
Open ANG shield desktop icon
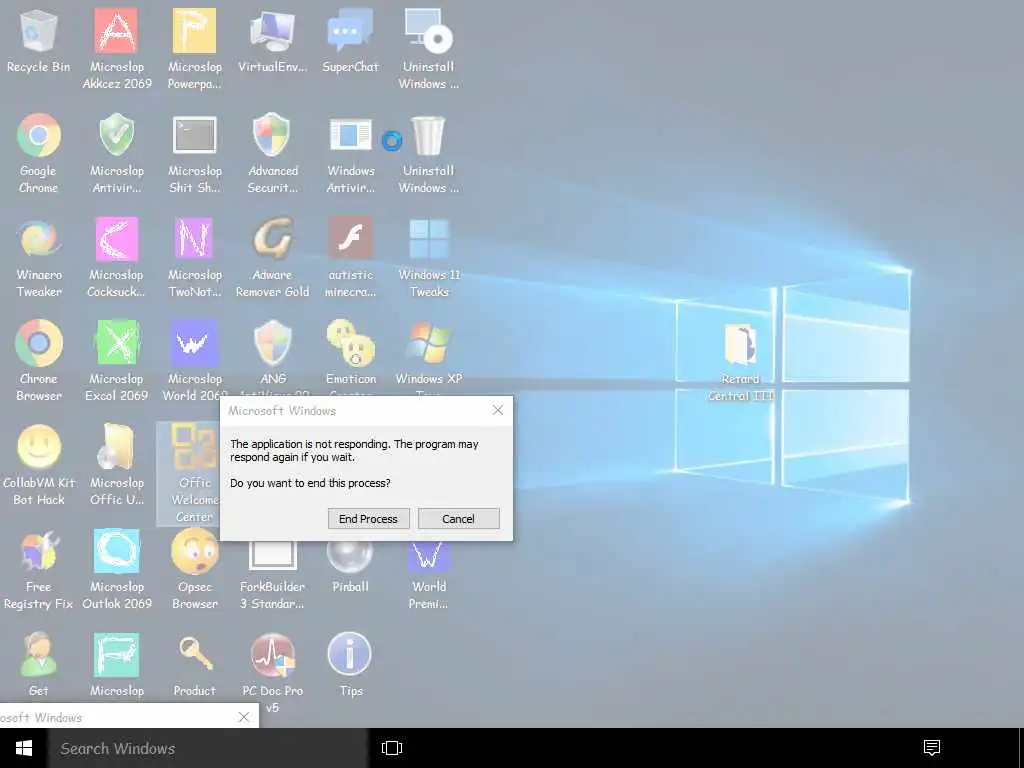272,343
